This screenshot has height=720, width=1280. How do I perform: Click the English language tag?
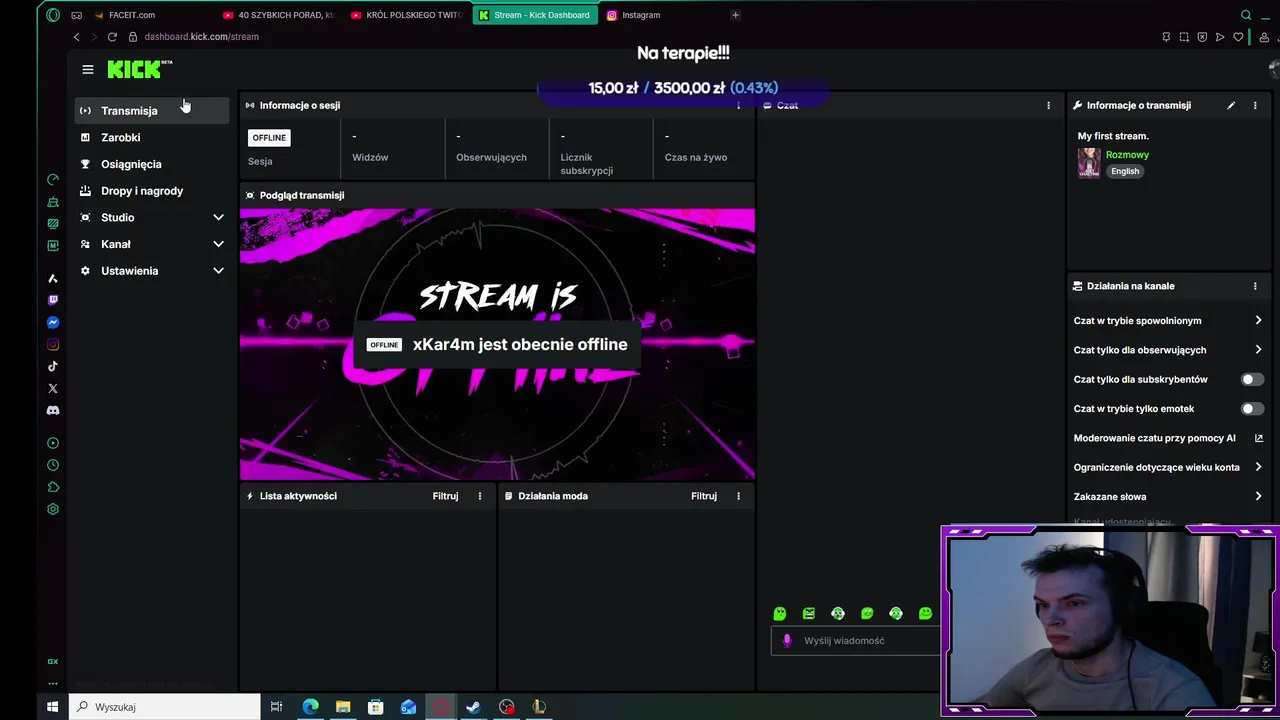1125,171
